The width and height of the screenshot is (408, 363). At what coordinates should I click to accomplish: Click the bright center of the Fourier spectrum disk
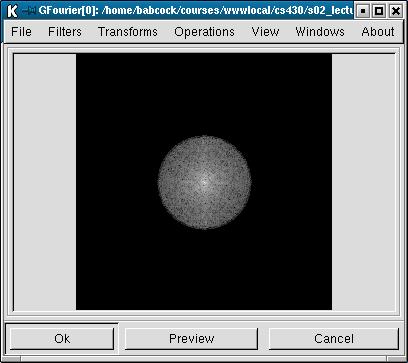(x=204, y=182)
